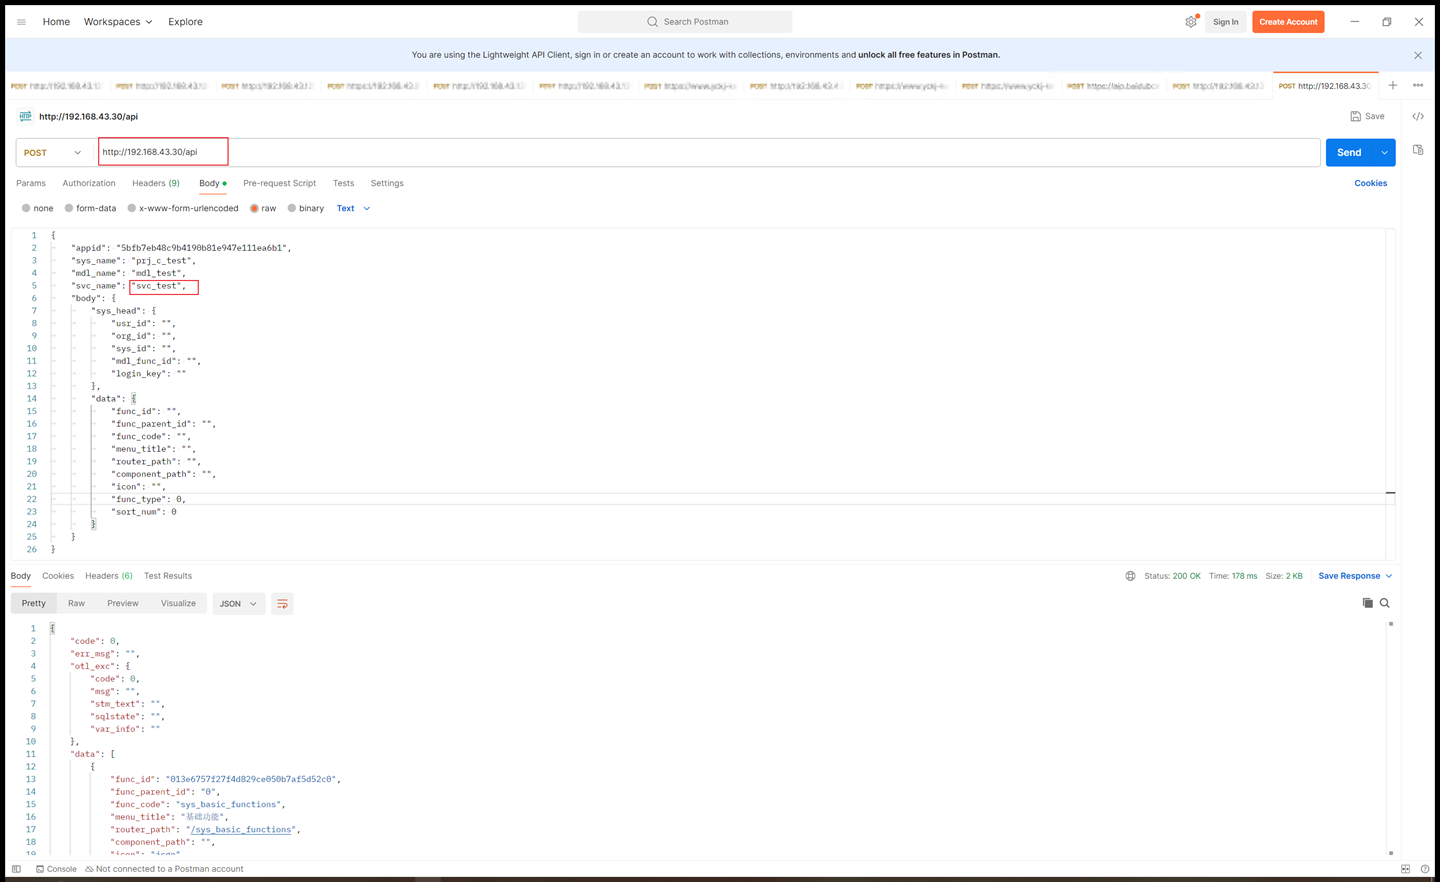Show network info globe icon
The width and height of the screenshot is (1440, 882).
1131,576
